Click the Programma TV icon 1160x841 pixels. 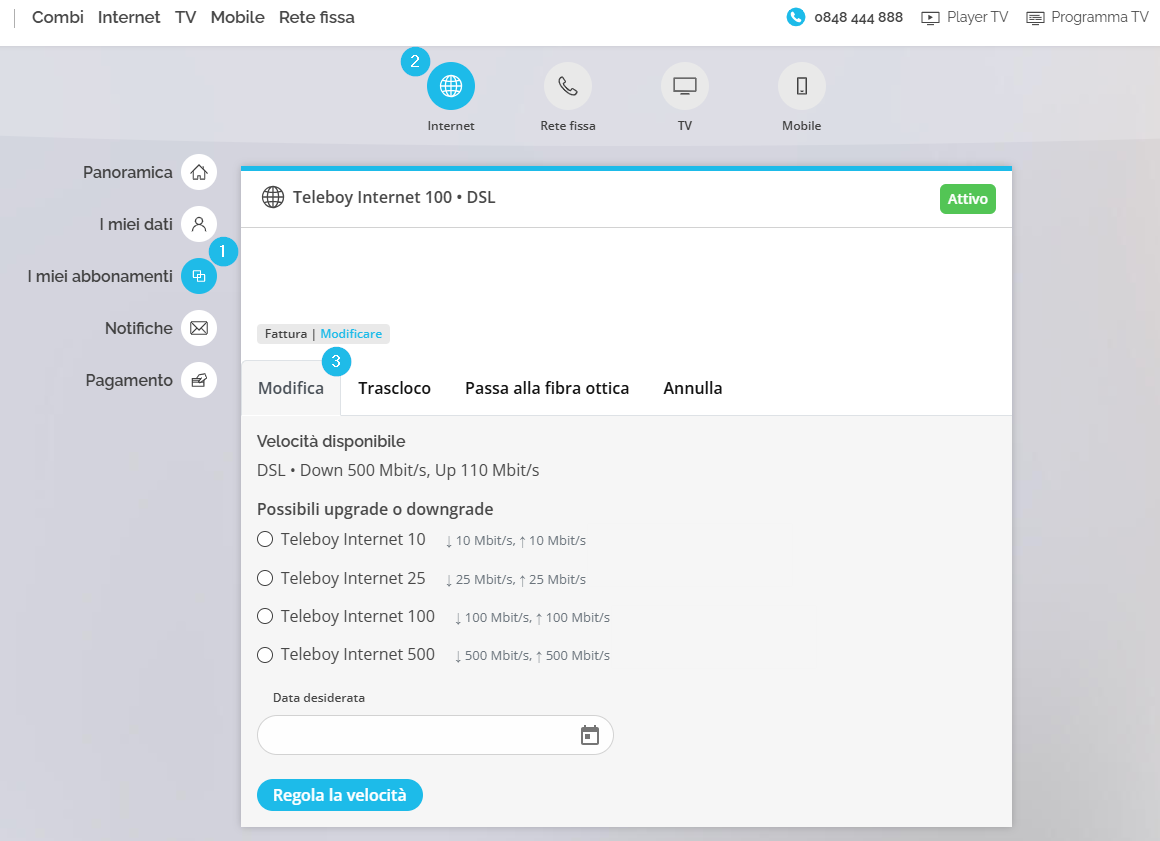tap(1035, 18)
